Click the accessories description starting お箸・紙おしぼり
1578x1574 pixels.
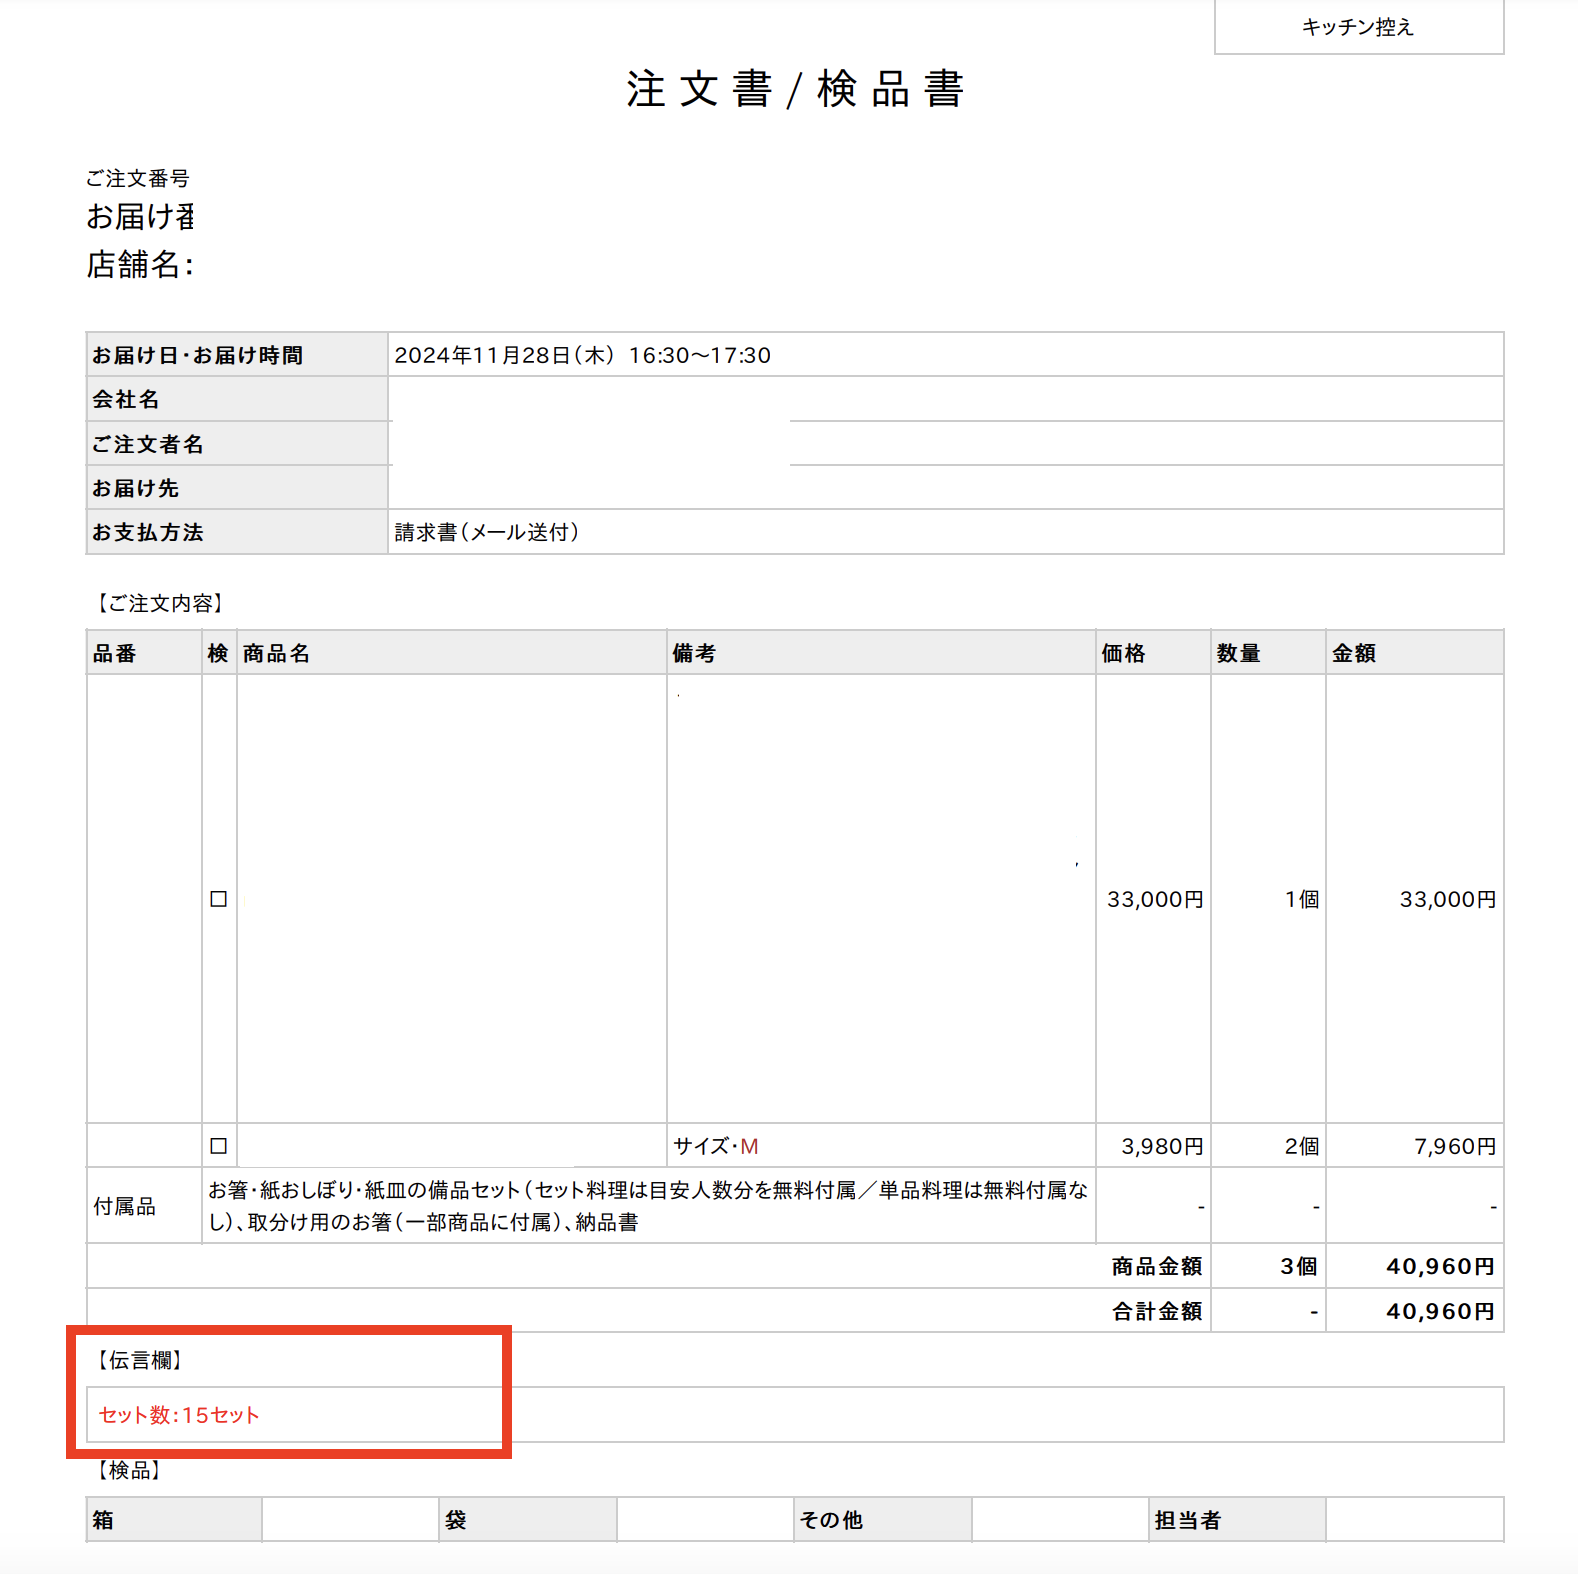tap(648, 1206)
